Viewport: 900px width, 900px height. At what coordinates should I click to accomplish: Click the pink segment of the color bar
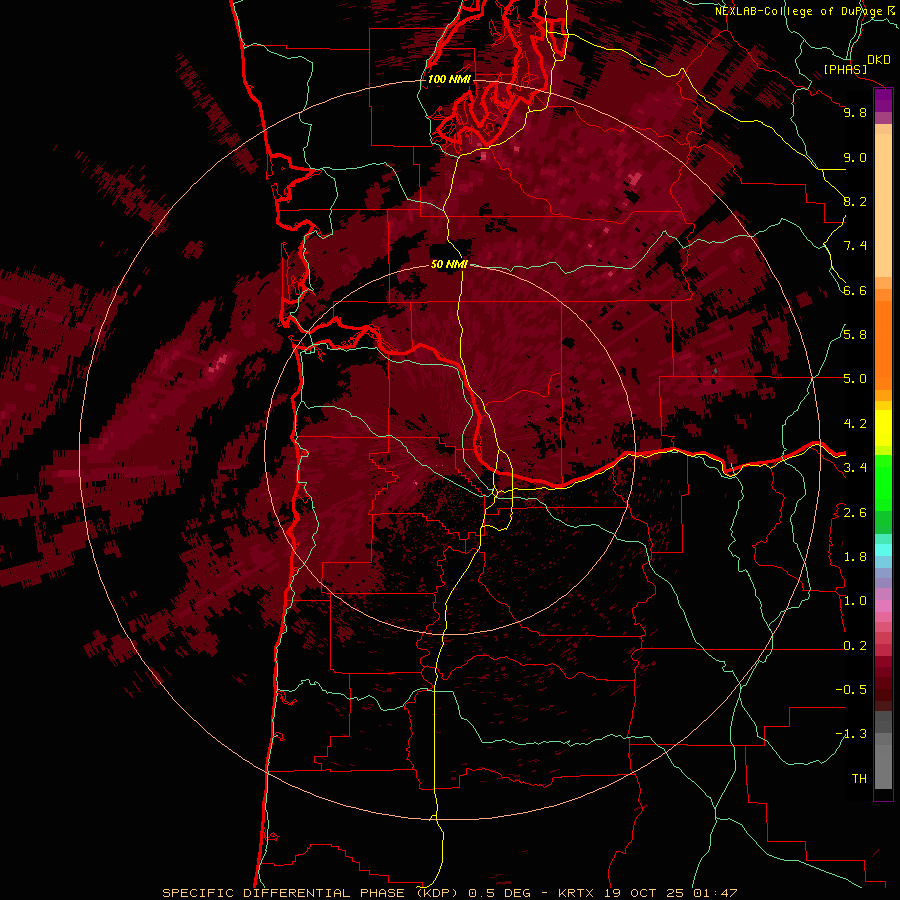[x=883, y=606]
